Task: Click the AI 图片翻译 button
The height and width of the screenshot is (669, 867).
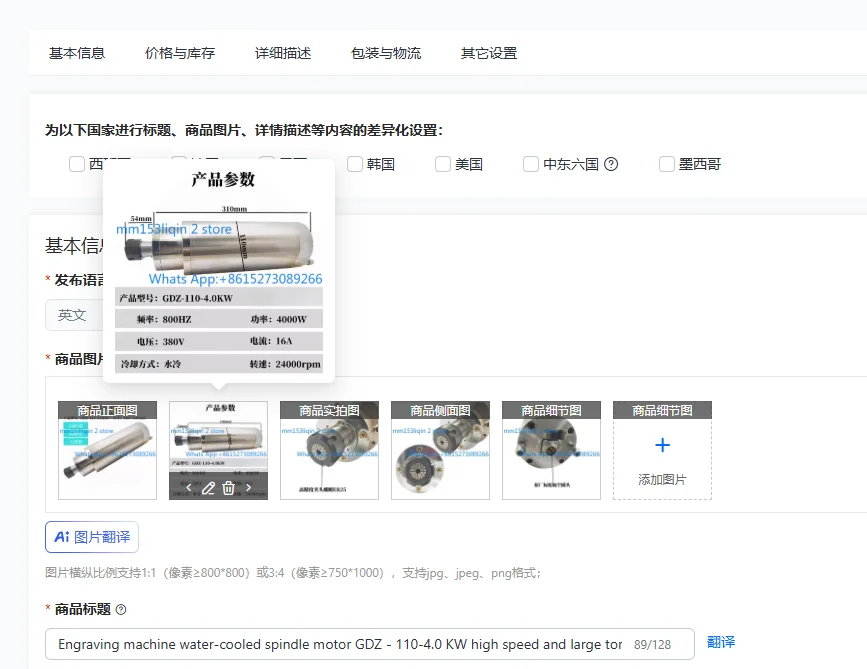Action: (92, 537)
